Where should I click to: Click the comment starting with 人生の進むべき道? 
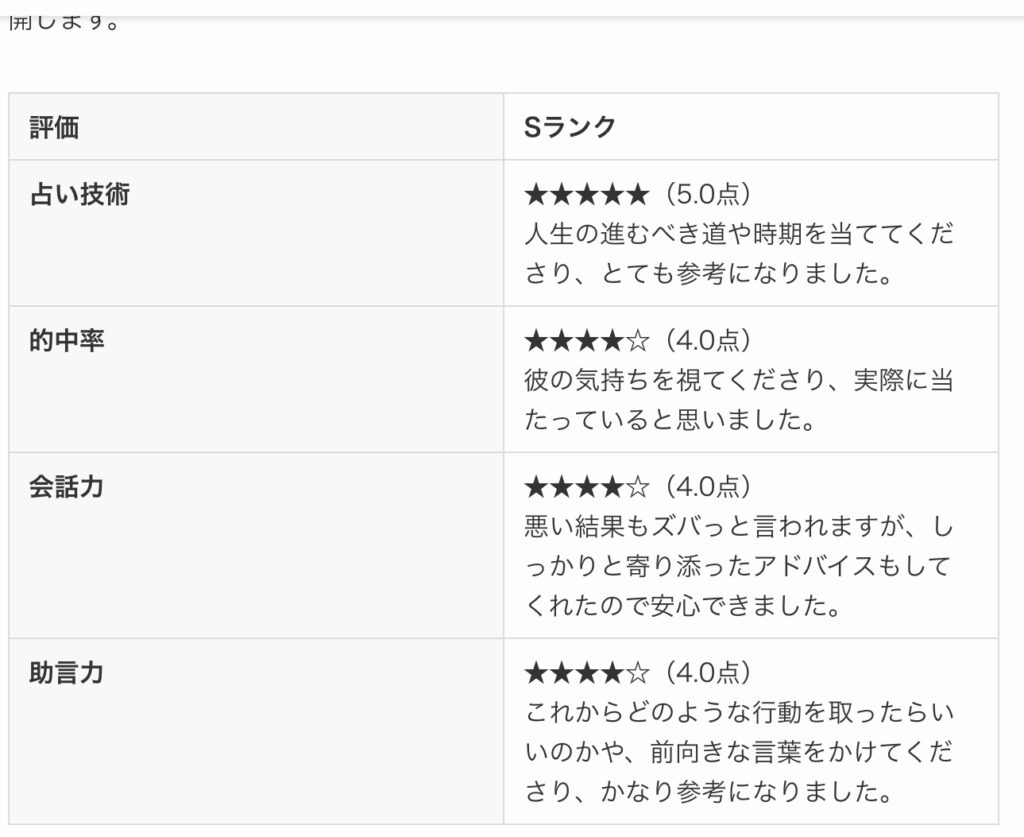click(738, 254)
